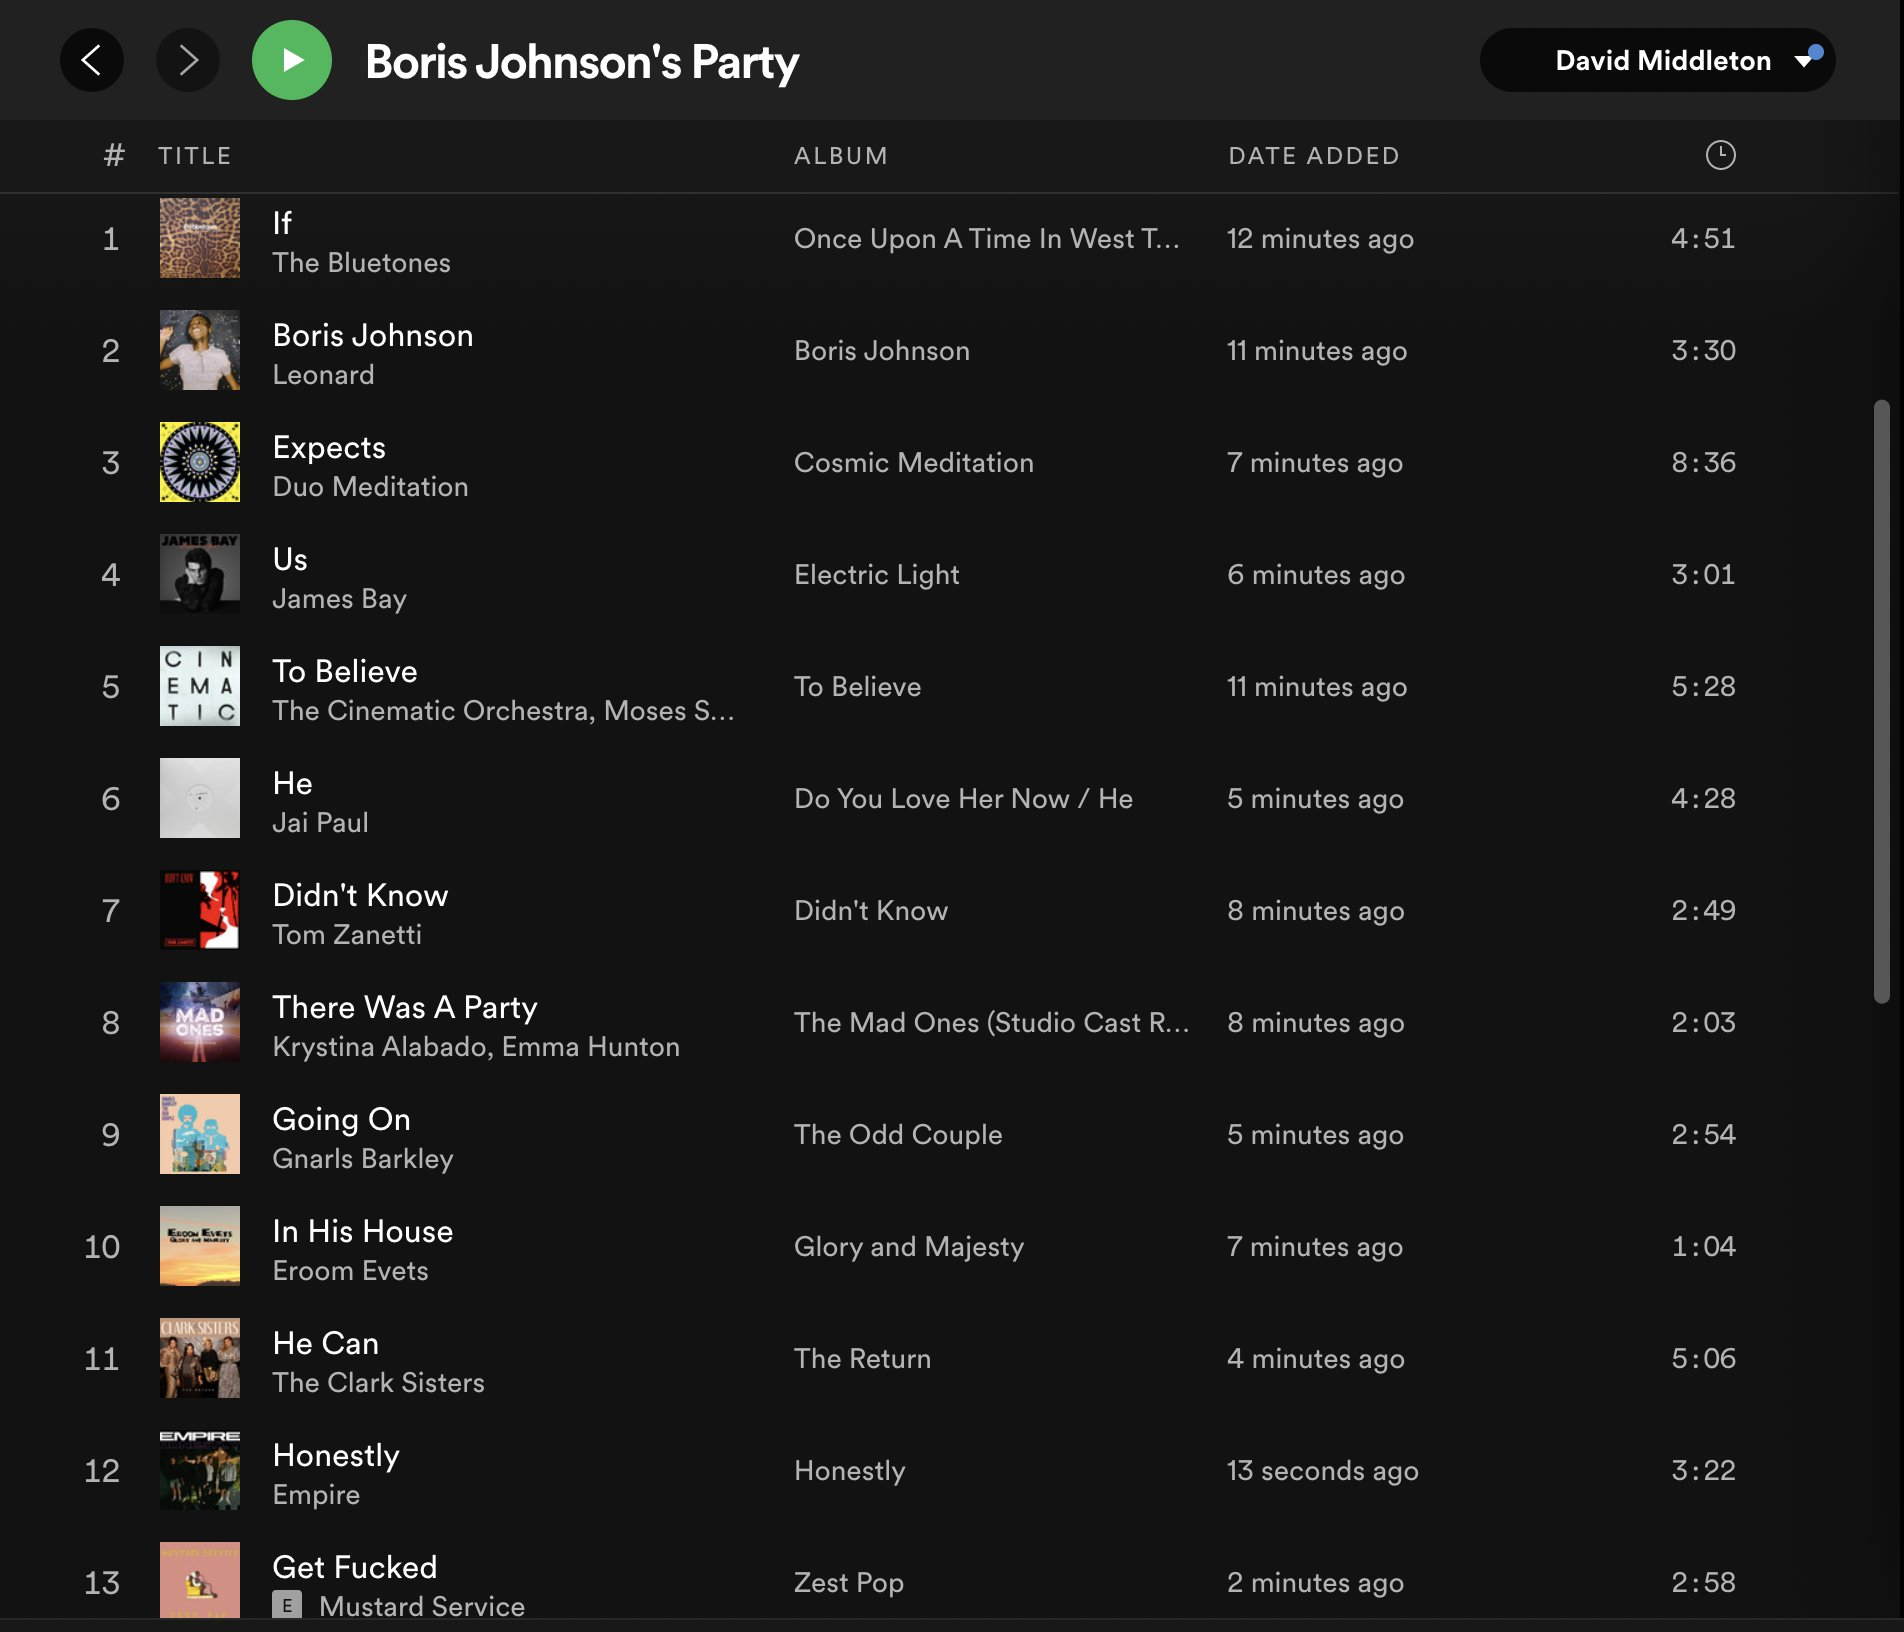Play the Boris Johnson's Party playlist
The height and width of the screenshot is (1632, 1904).
(292, 61)
